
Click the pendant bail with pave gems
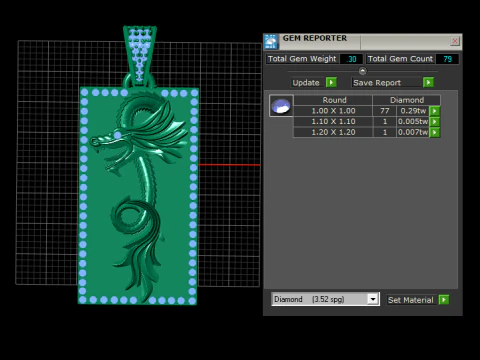140,55
